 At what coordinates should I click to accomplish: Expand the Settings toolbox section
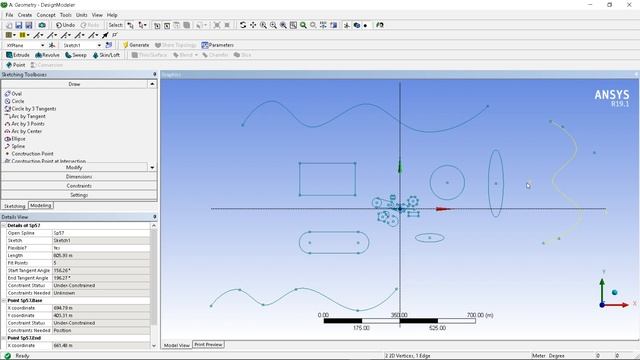pos(79,196)
